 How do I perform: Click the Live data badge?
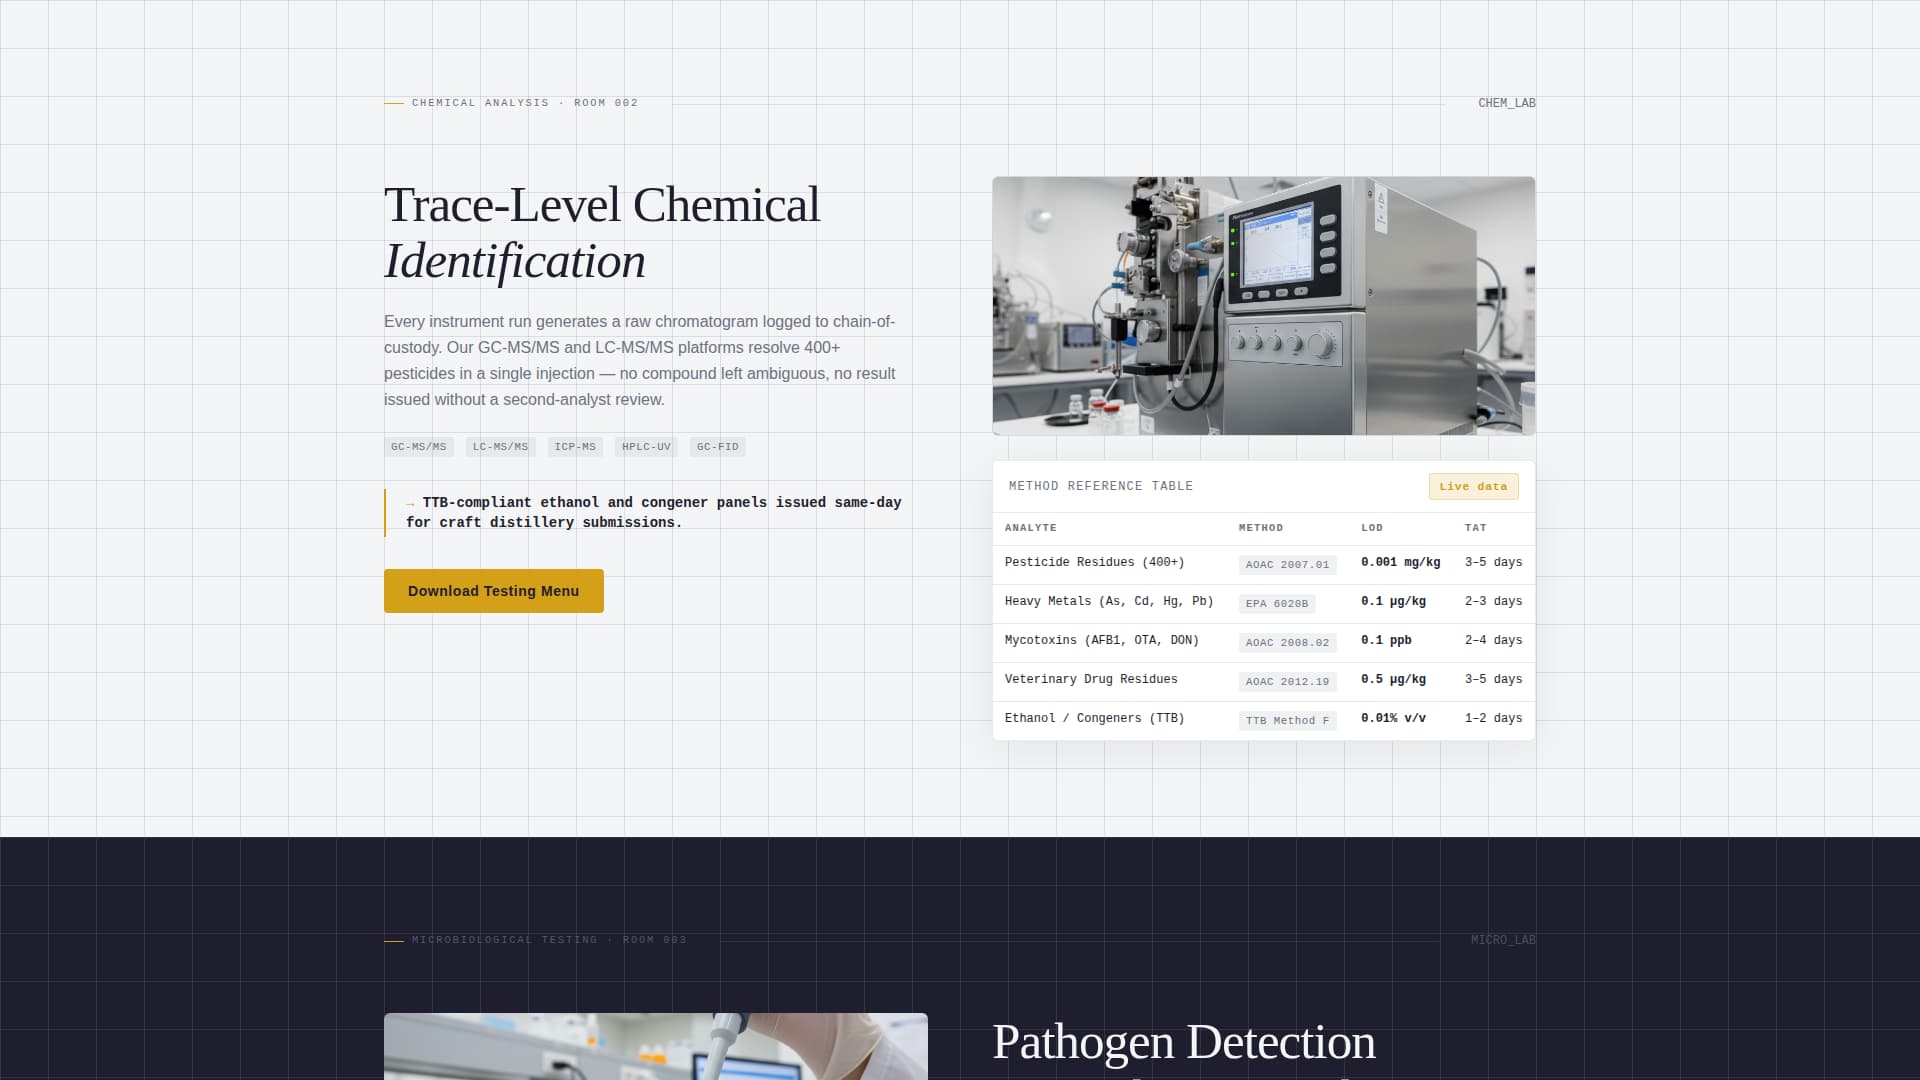1472,486
